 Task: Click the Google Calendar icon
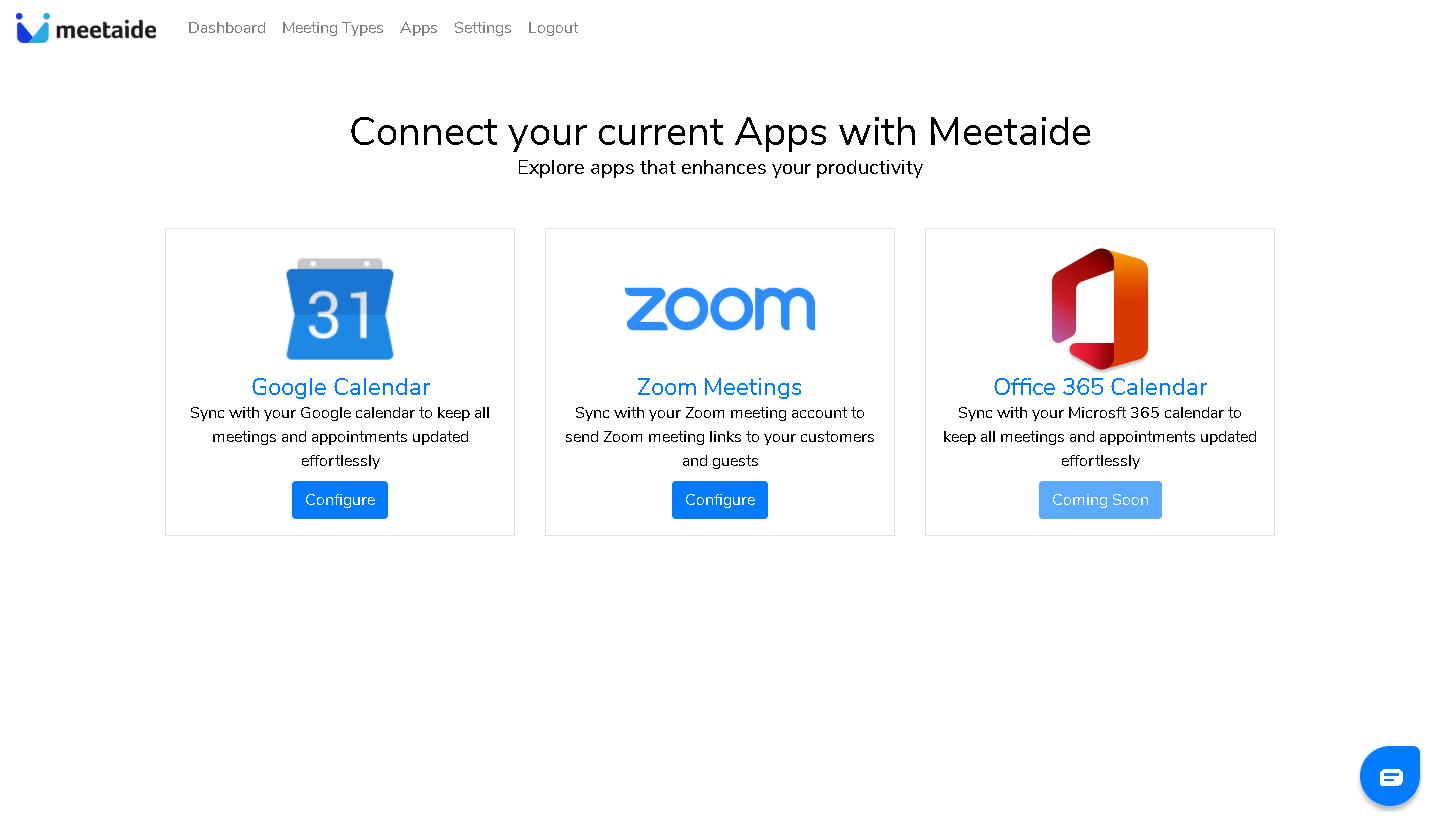(340, 309)
